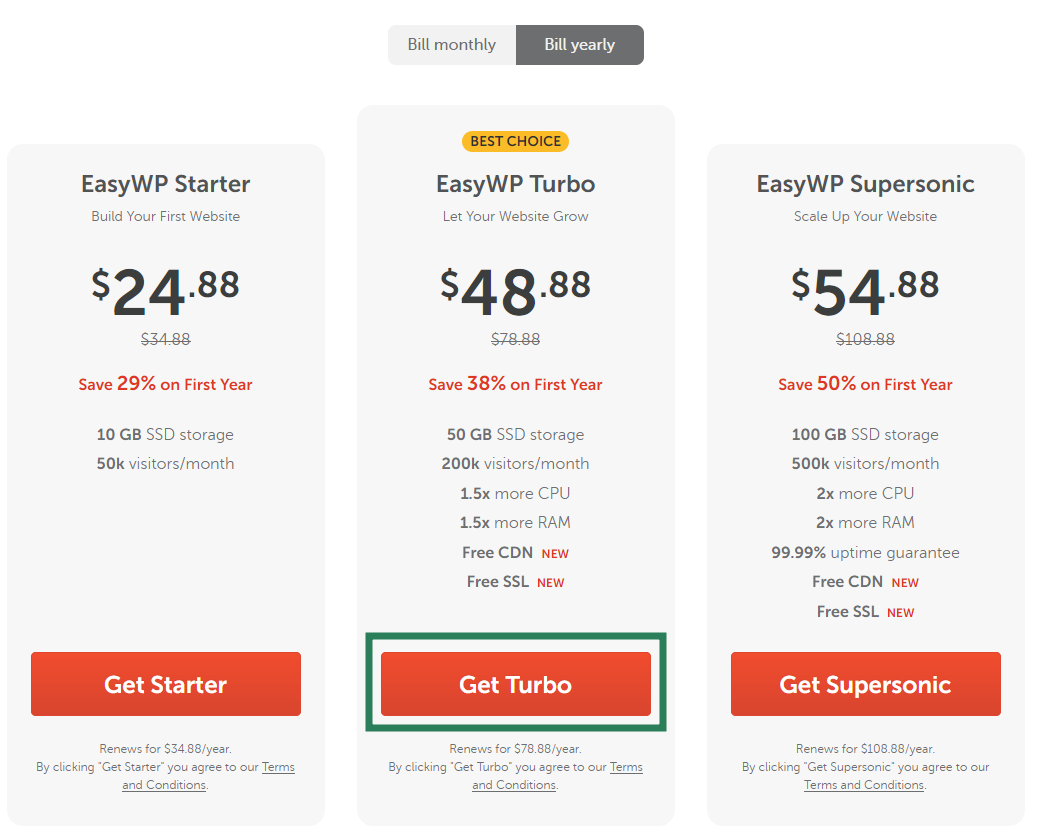Switch billing to Bill monthly
Viewport: 1039px width, 834px height.
tap(451, 45)
